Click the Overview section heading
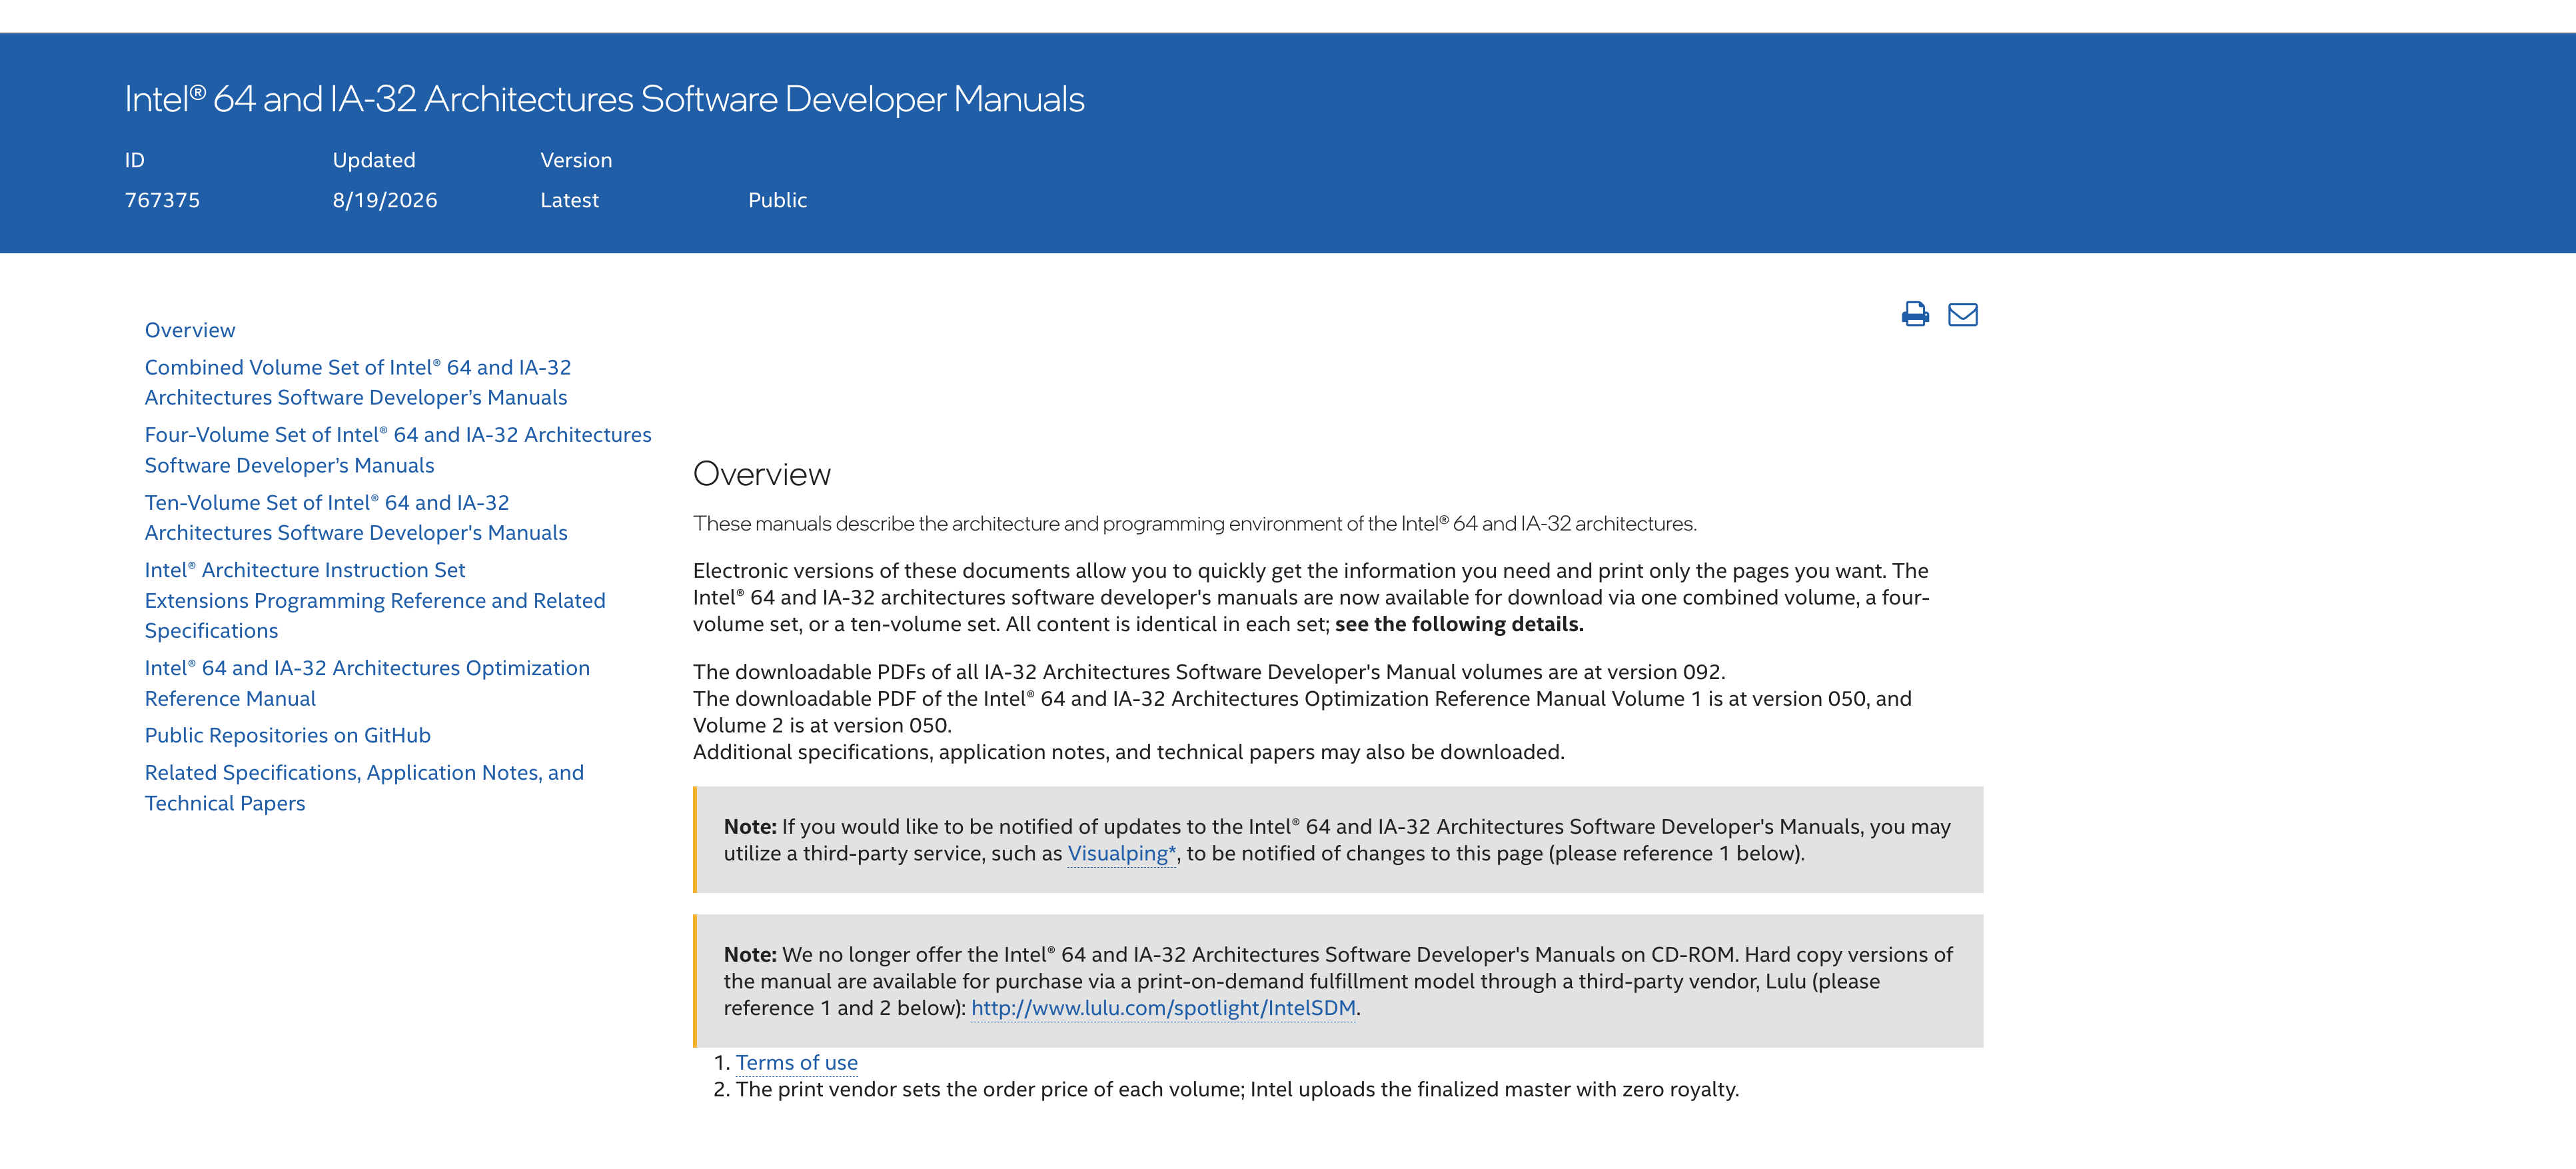The height and width of the screenshot is (1169, 2576). pyautogui.click(x=762, y=474)
